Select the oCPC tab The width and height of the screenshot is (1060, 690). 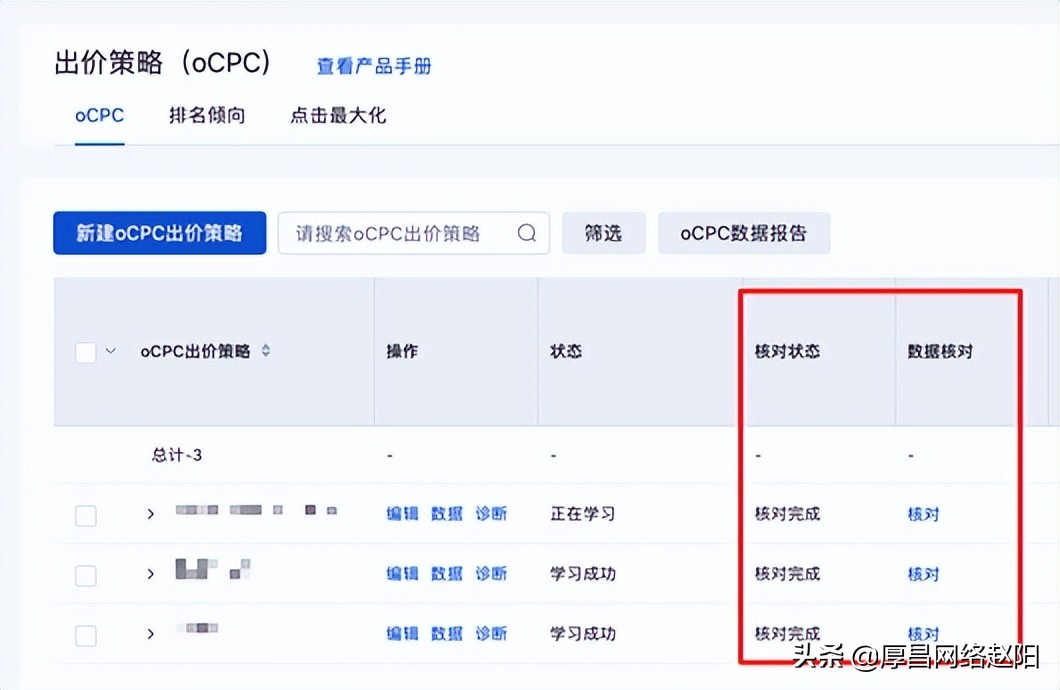coord(98,115)
